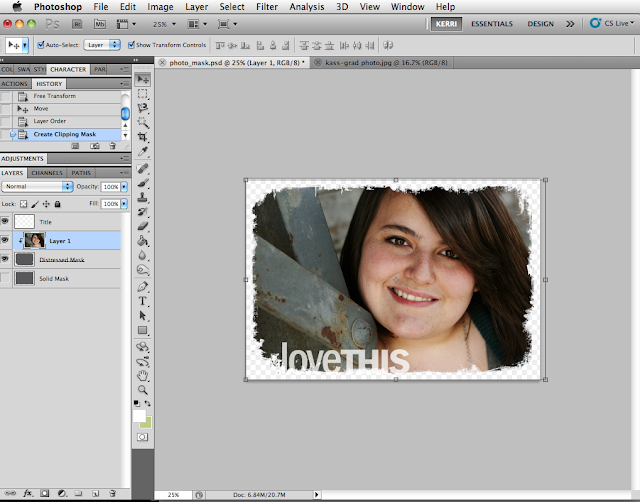
Task: Activate the Rectangular Marquee tool
Action: point(143,92)
